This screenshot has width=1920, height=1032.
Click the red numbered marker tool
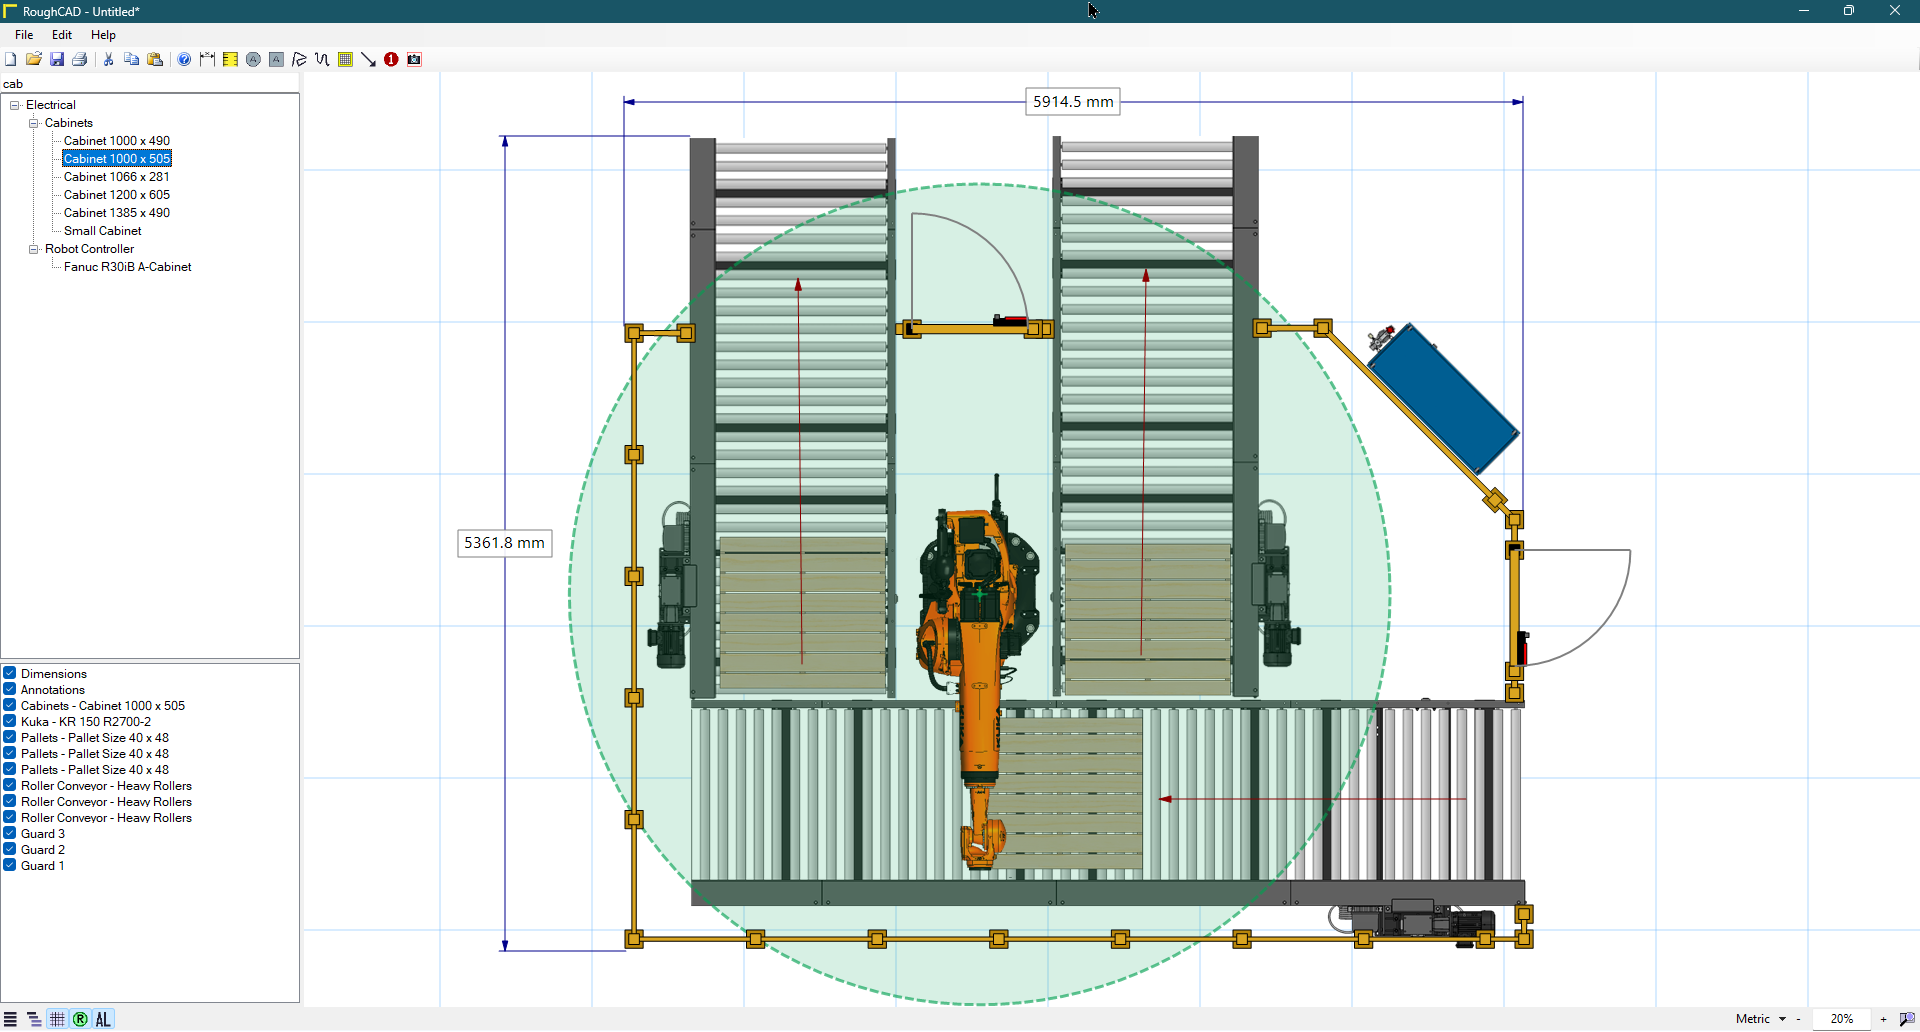[391, 60]
